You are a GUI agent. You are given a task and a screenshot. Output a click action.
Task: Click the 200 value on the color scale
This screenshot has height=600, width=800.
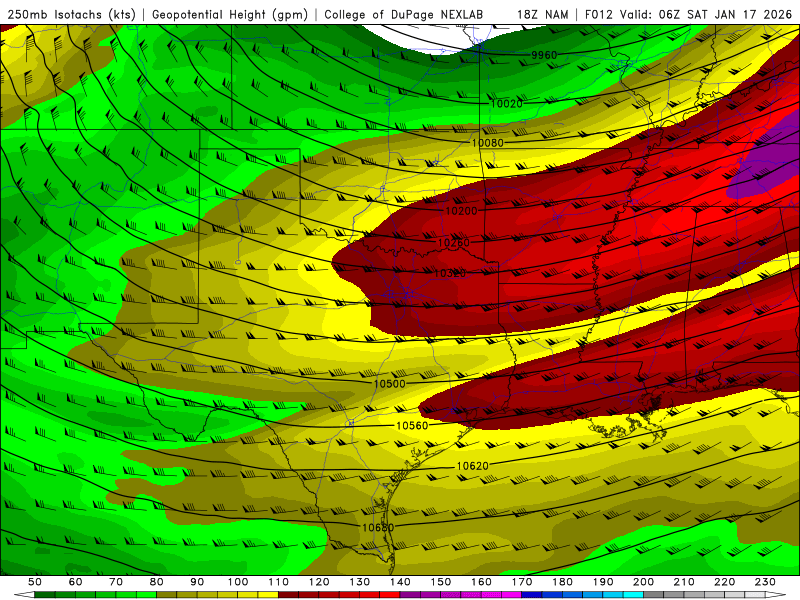pyautogui.click(x=643, y=582)
